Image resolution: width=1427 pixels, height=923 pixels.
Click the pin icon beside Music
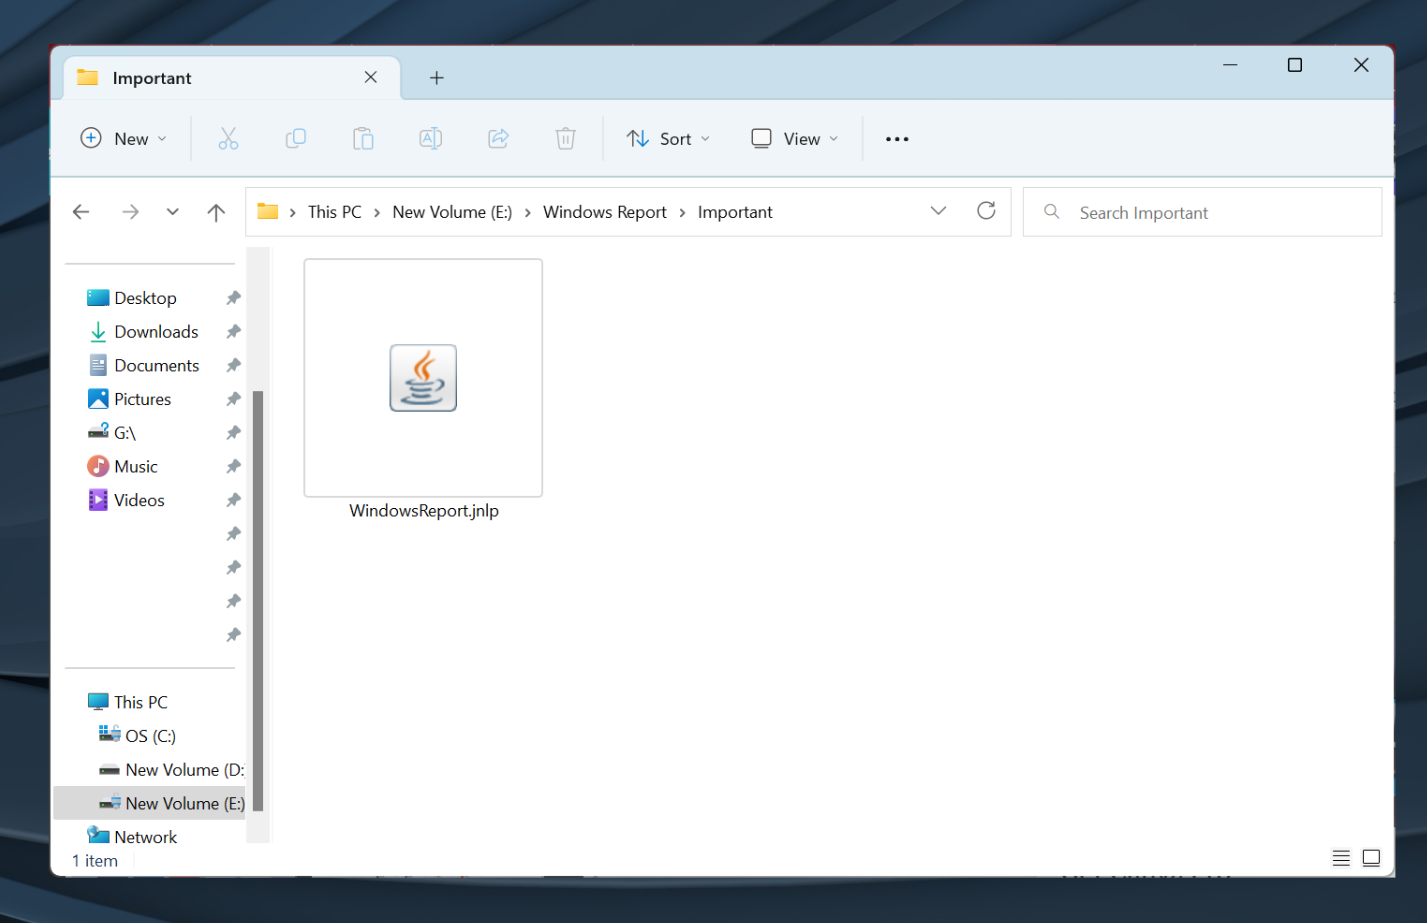click(x=233, y=467)
